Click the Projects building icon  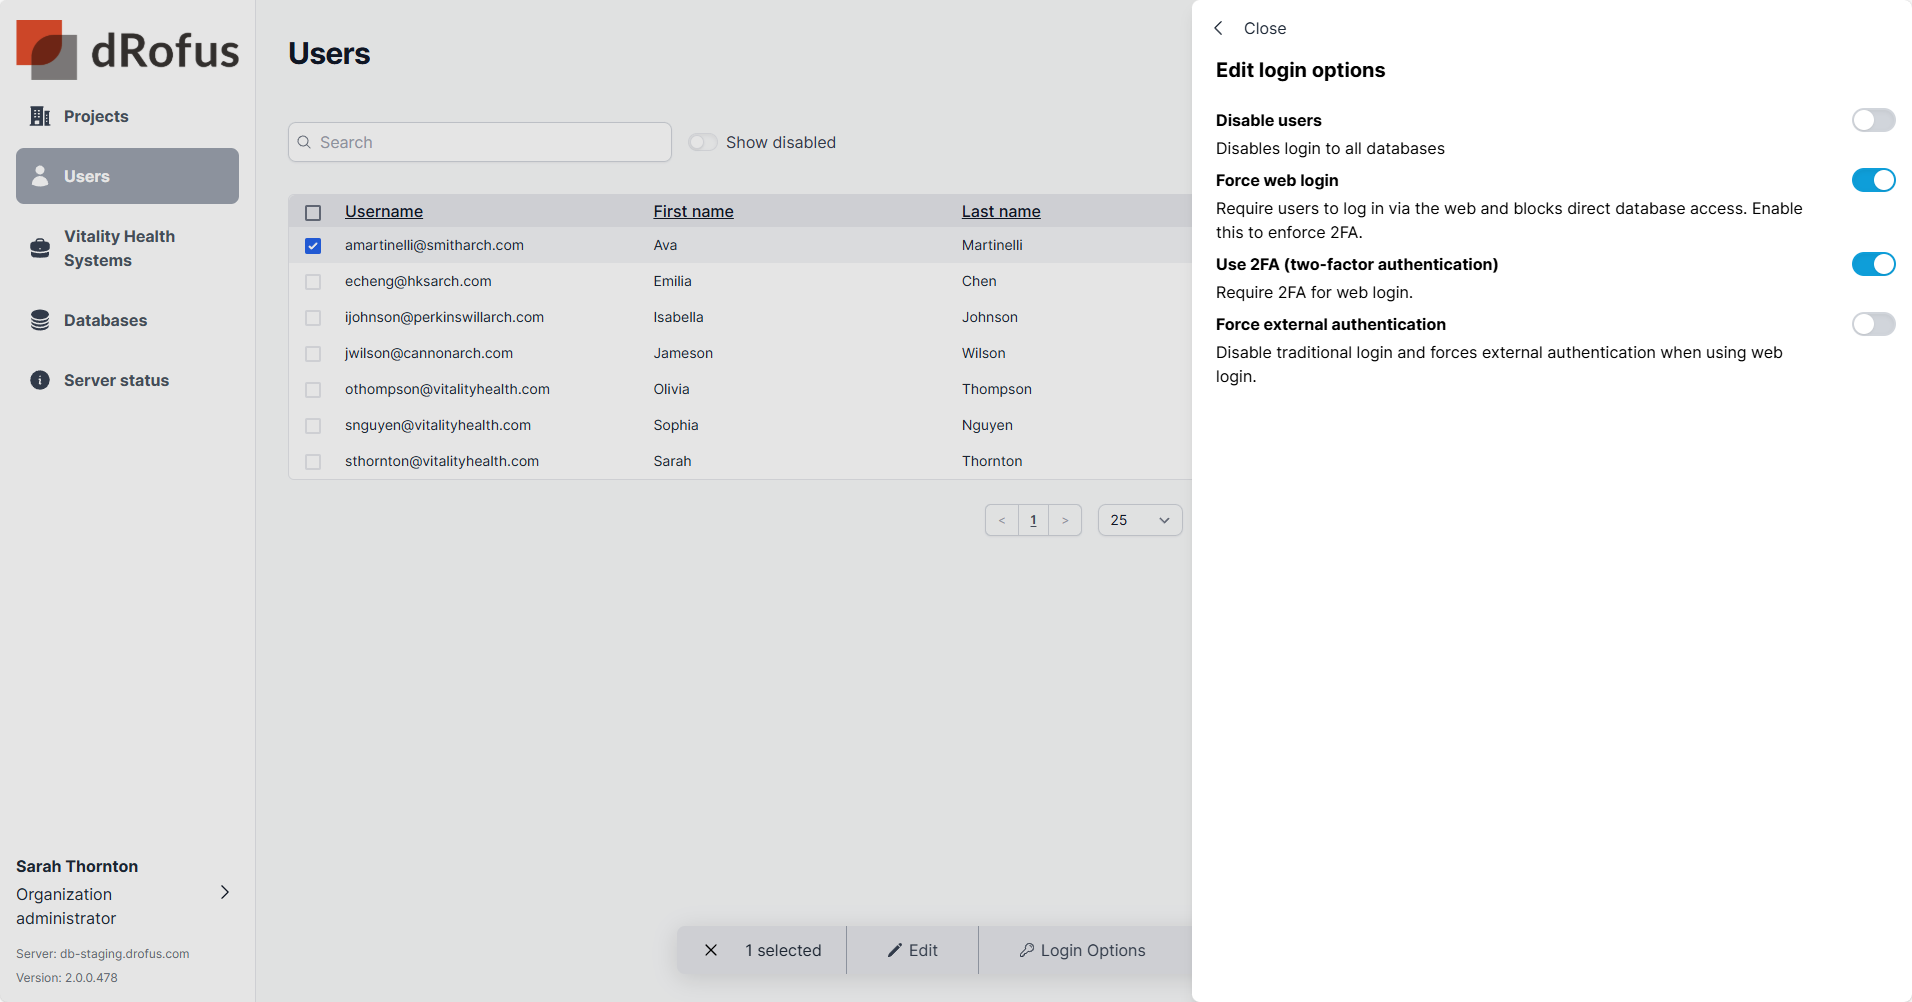[x=40, y=116]
